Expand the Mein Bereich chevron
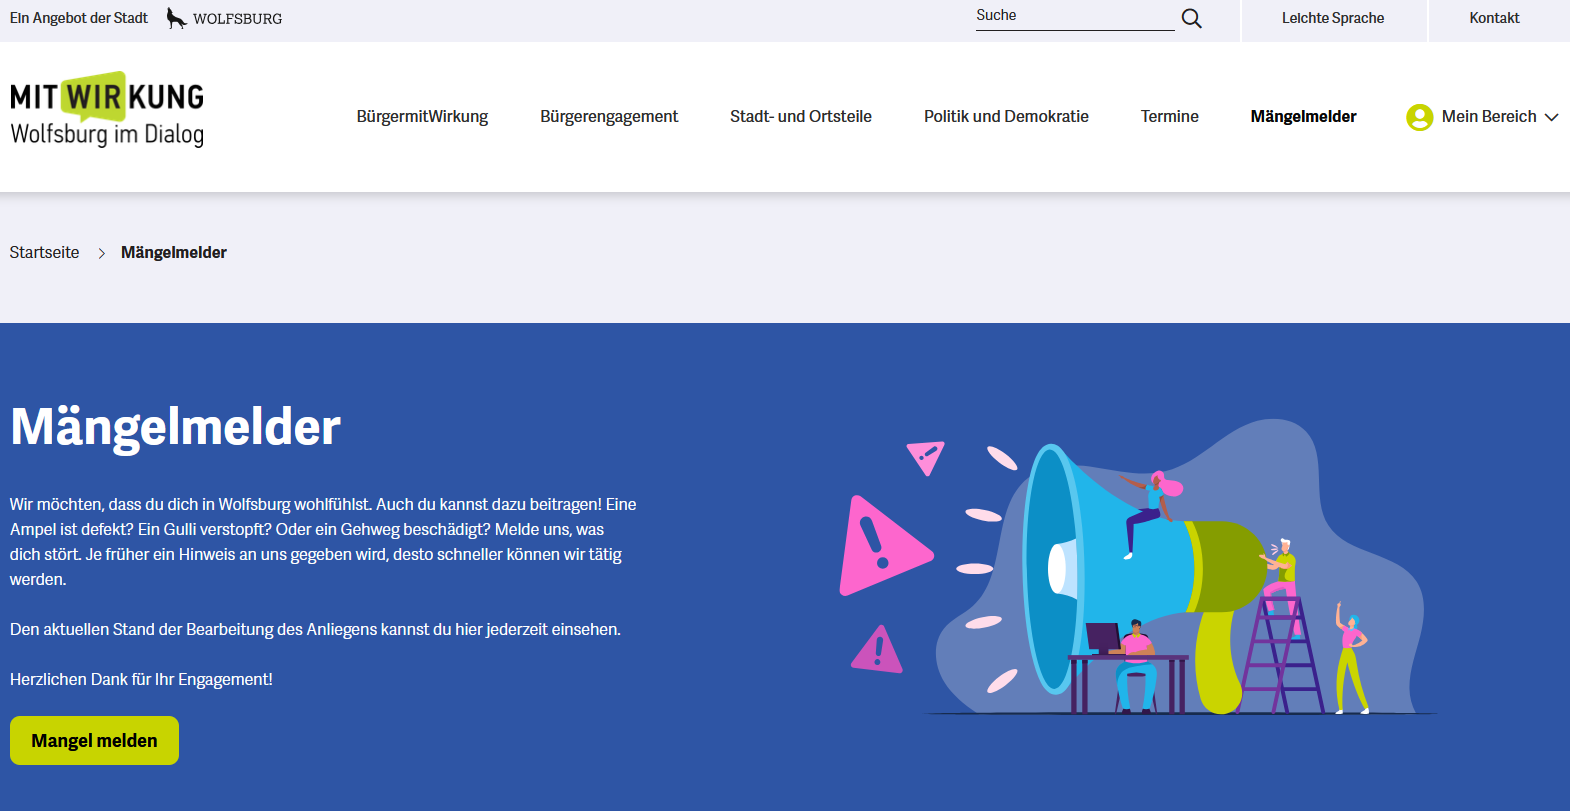Viewport: 1570px width, 811px height. click(1551, 117)
